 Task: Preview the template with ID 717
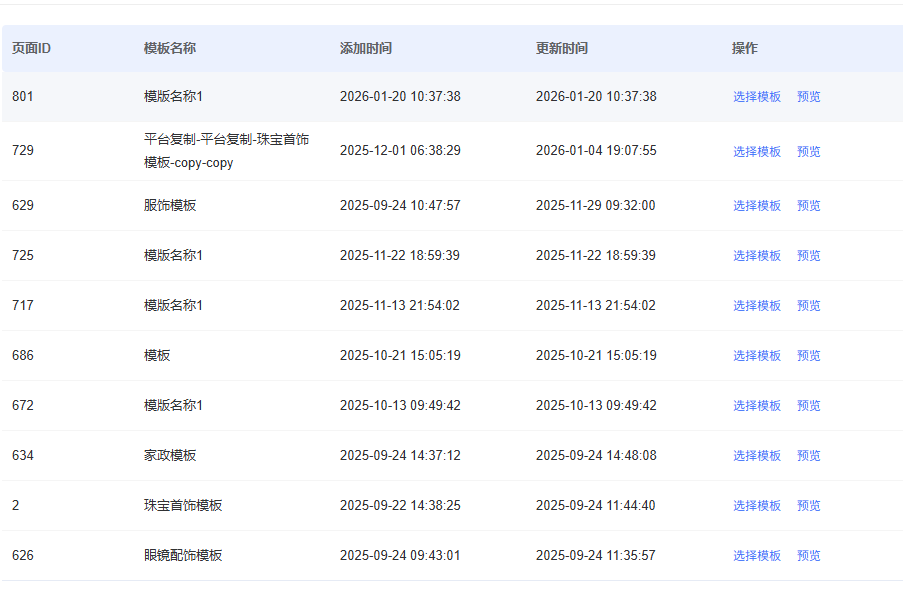click(x=808, y=306)
